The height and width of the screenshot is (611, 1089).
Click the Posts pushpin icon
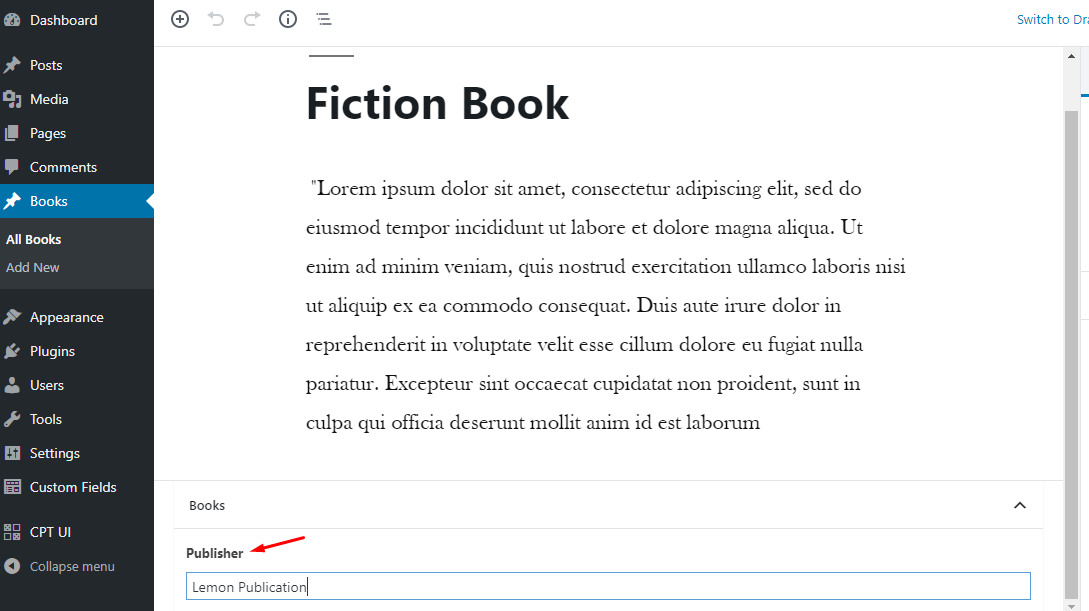tap(12, 65)
